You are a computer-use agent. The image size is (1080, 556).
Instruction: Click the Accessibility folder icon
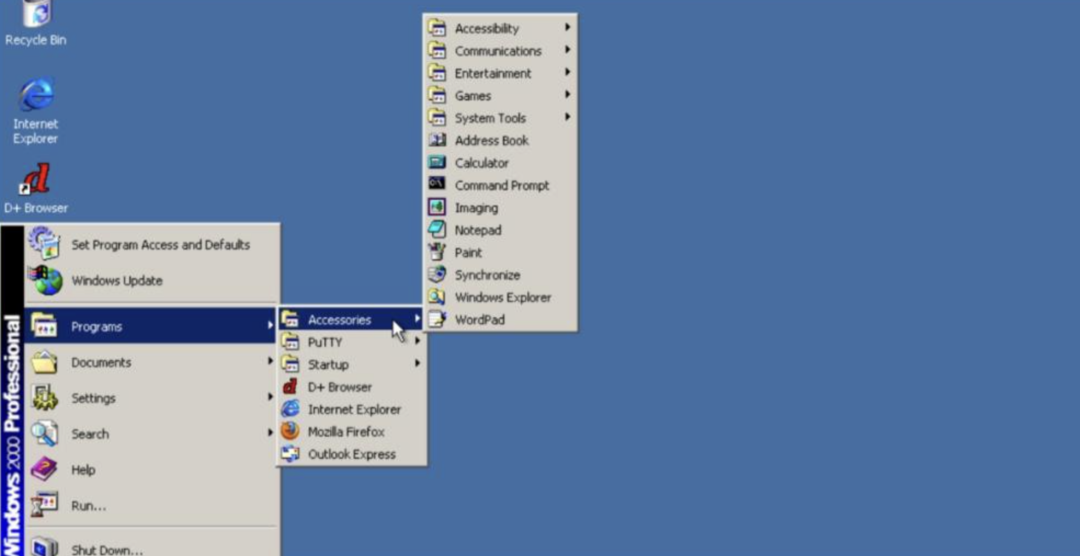click(437, 28)
